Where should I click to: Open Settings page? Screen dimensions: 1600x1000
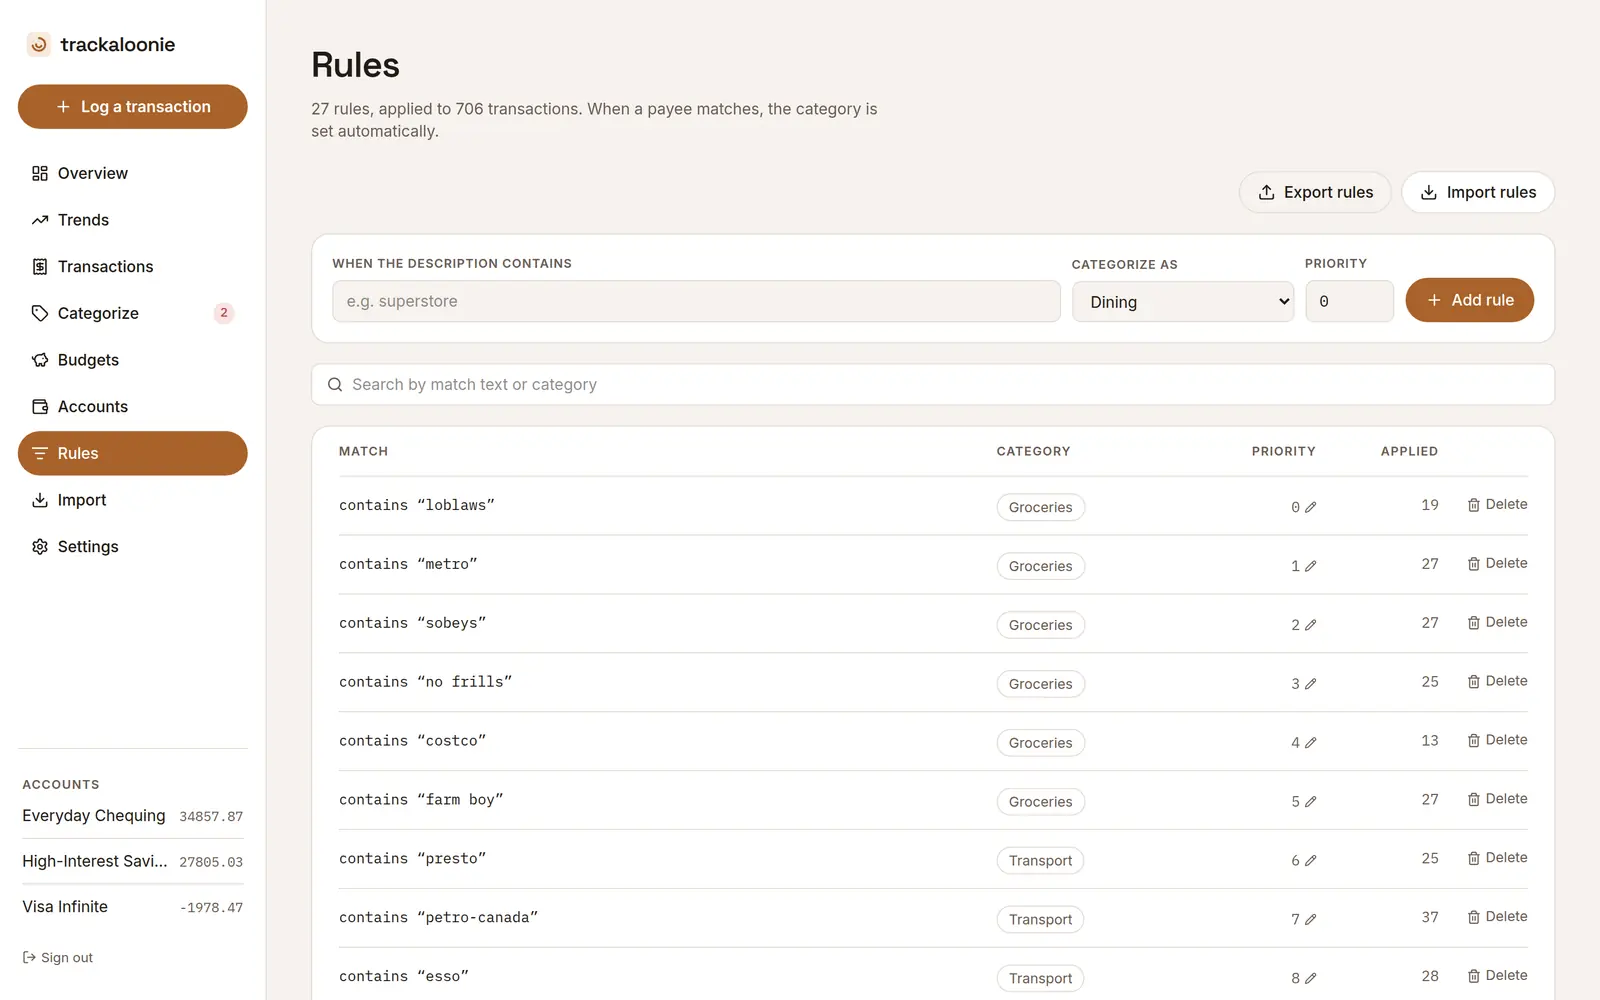pyautogui.click(x=132, y=547)
